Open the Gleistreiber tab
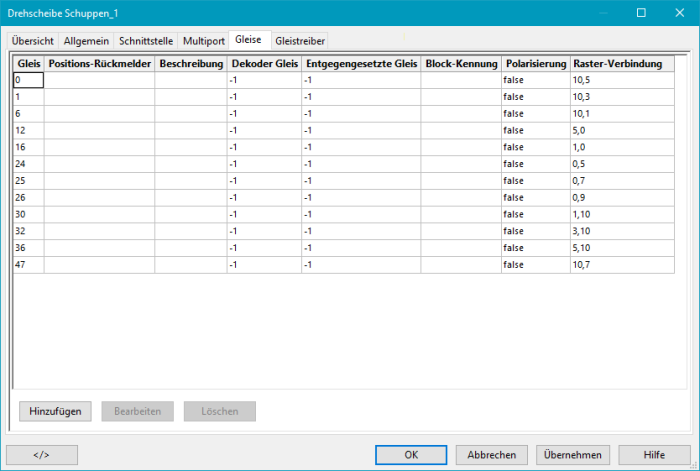Screen dimensions: 700x471 click(300, 41)
